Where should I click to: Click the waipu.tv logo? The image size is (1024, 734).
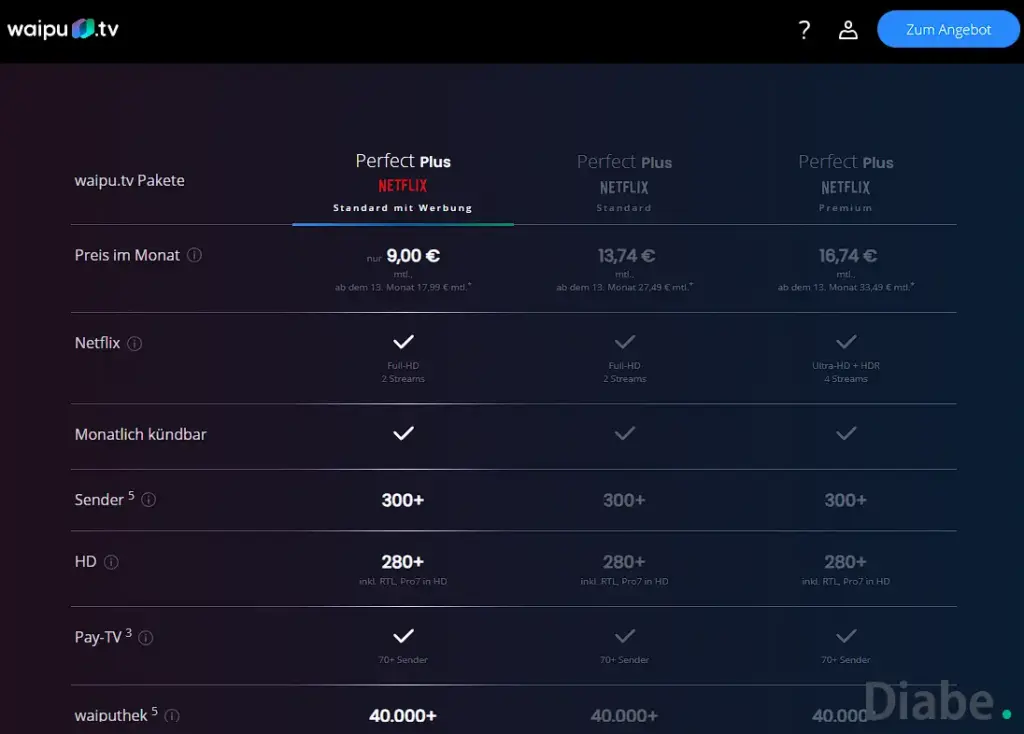click(x=62, y=29)
